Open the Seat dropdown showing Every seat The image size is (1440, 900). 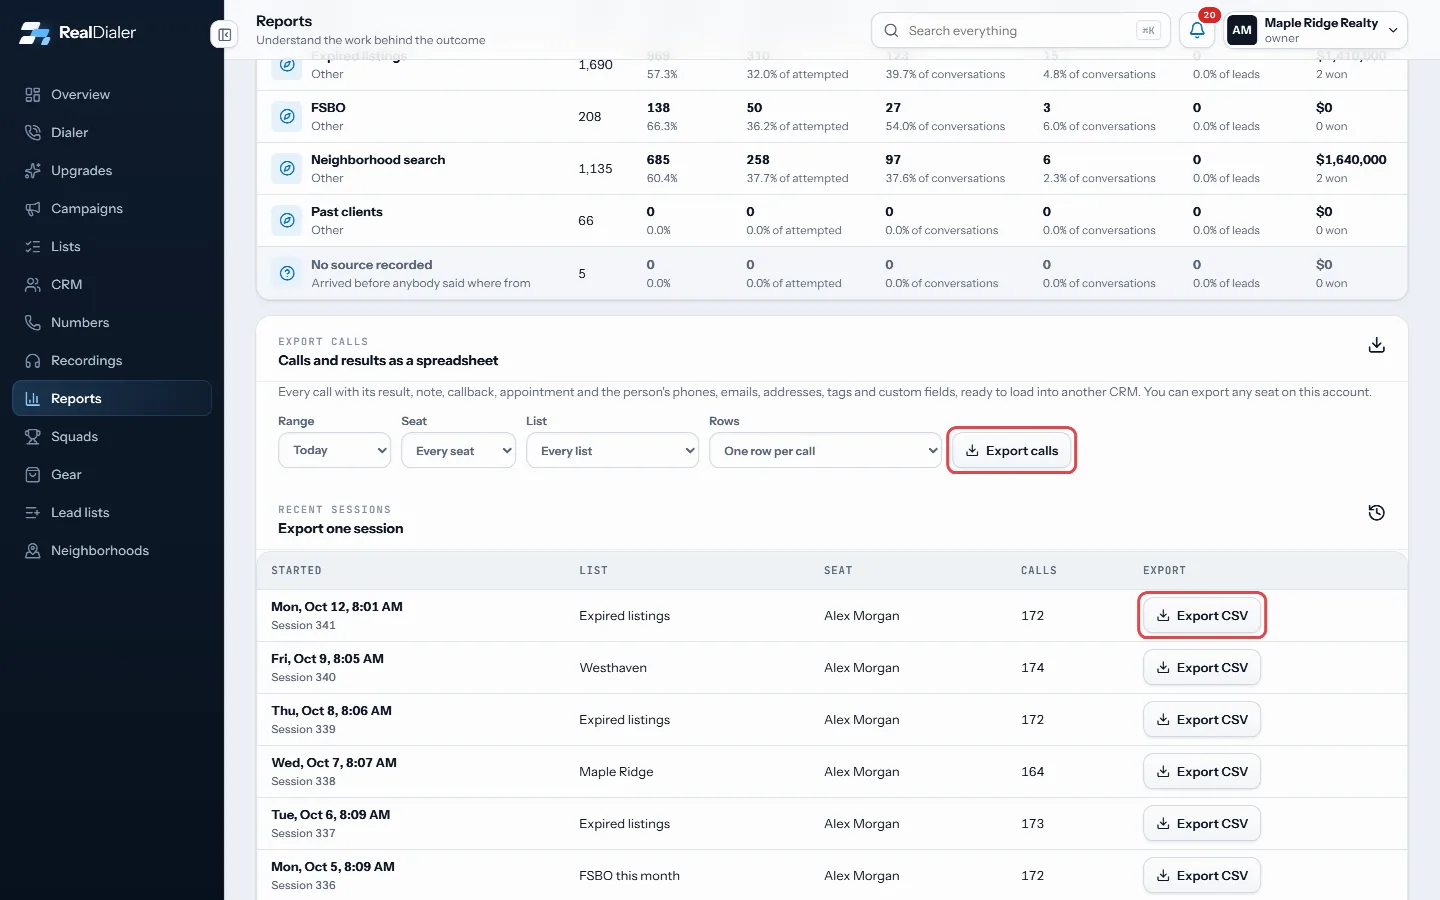tap(458, 450)
